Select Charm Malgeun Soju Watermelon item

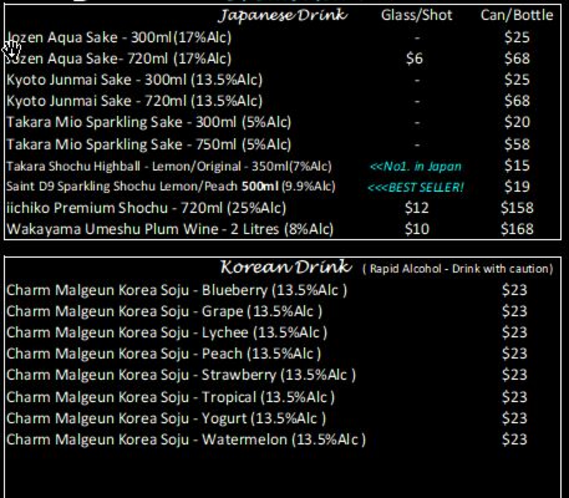(x=186, y=440)
